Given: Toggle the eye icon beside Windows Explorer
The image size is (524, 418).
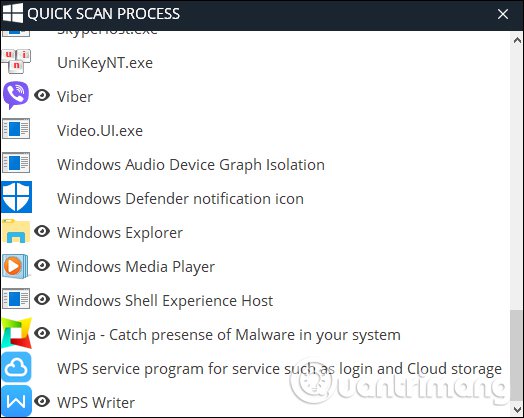Looking at the screenshot, I should (42, 231).
